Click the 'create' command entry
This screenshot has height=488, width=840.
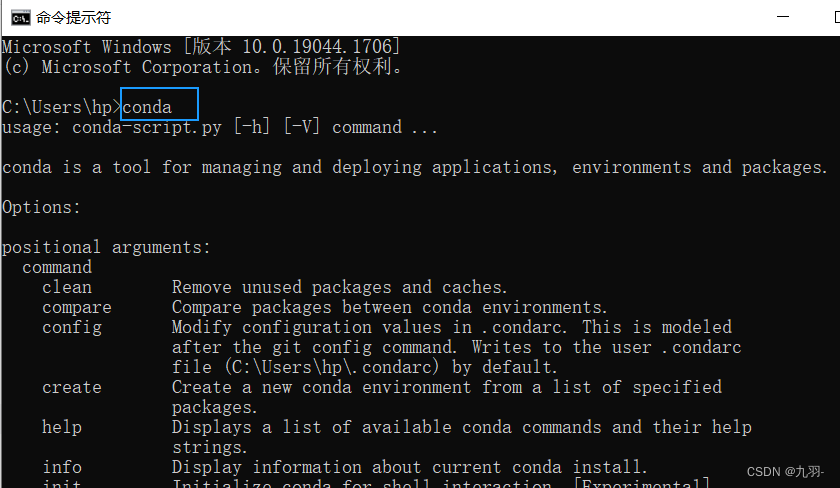(72, 387)
